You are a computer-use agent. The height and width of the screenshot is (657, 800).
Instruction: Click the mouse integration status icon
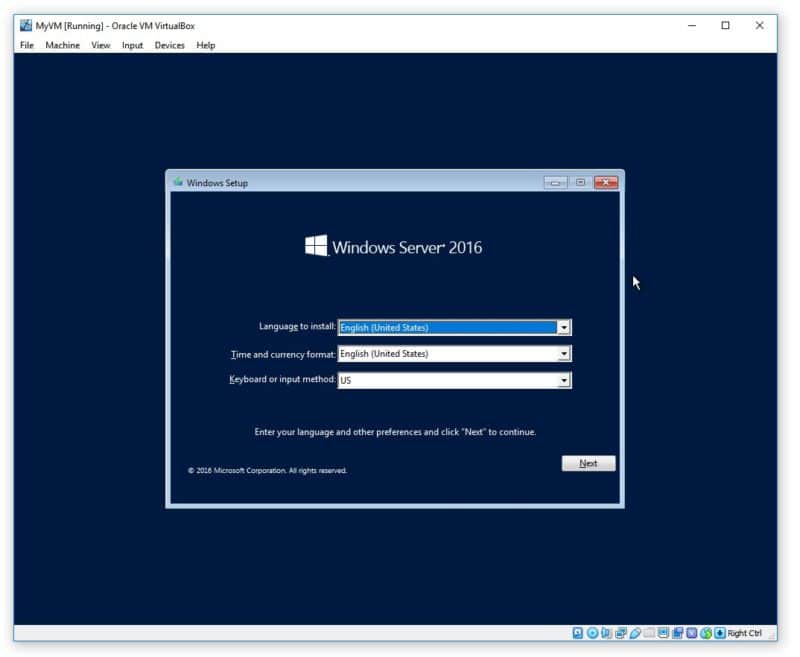706,633
